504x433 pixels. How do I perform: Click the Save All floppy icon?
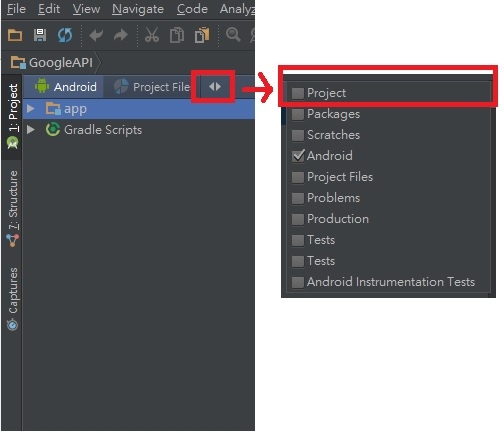[x=40, y=35]
